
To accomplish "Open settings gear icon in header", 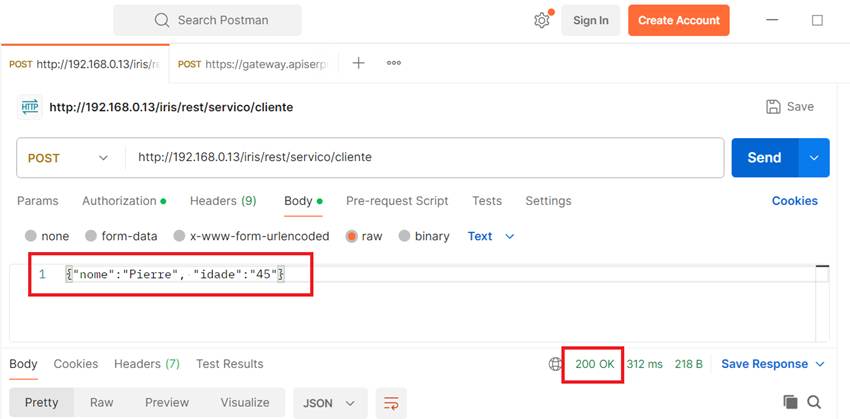I will pyautogui.click(x=541, y=20).
